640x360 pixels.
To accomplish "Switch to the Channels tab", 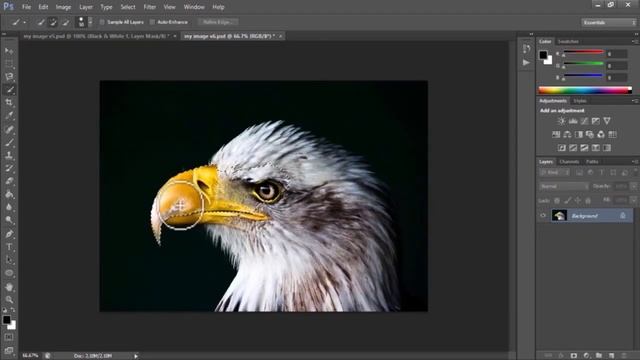I will (569, 162).
